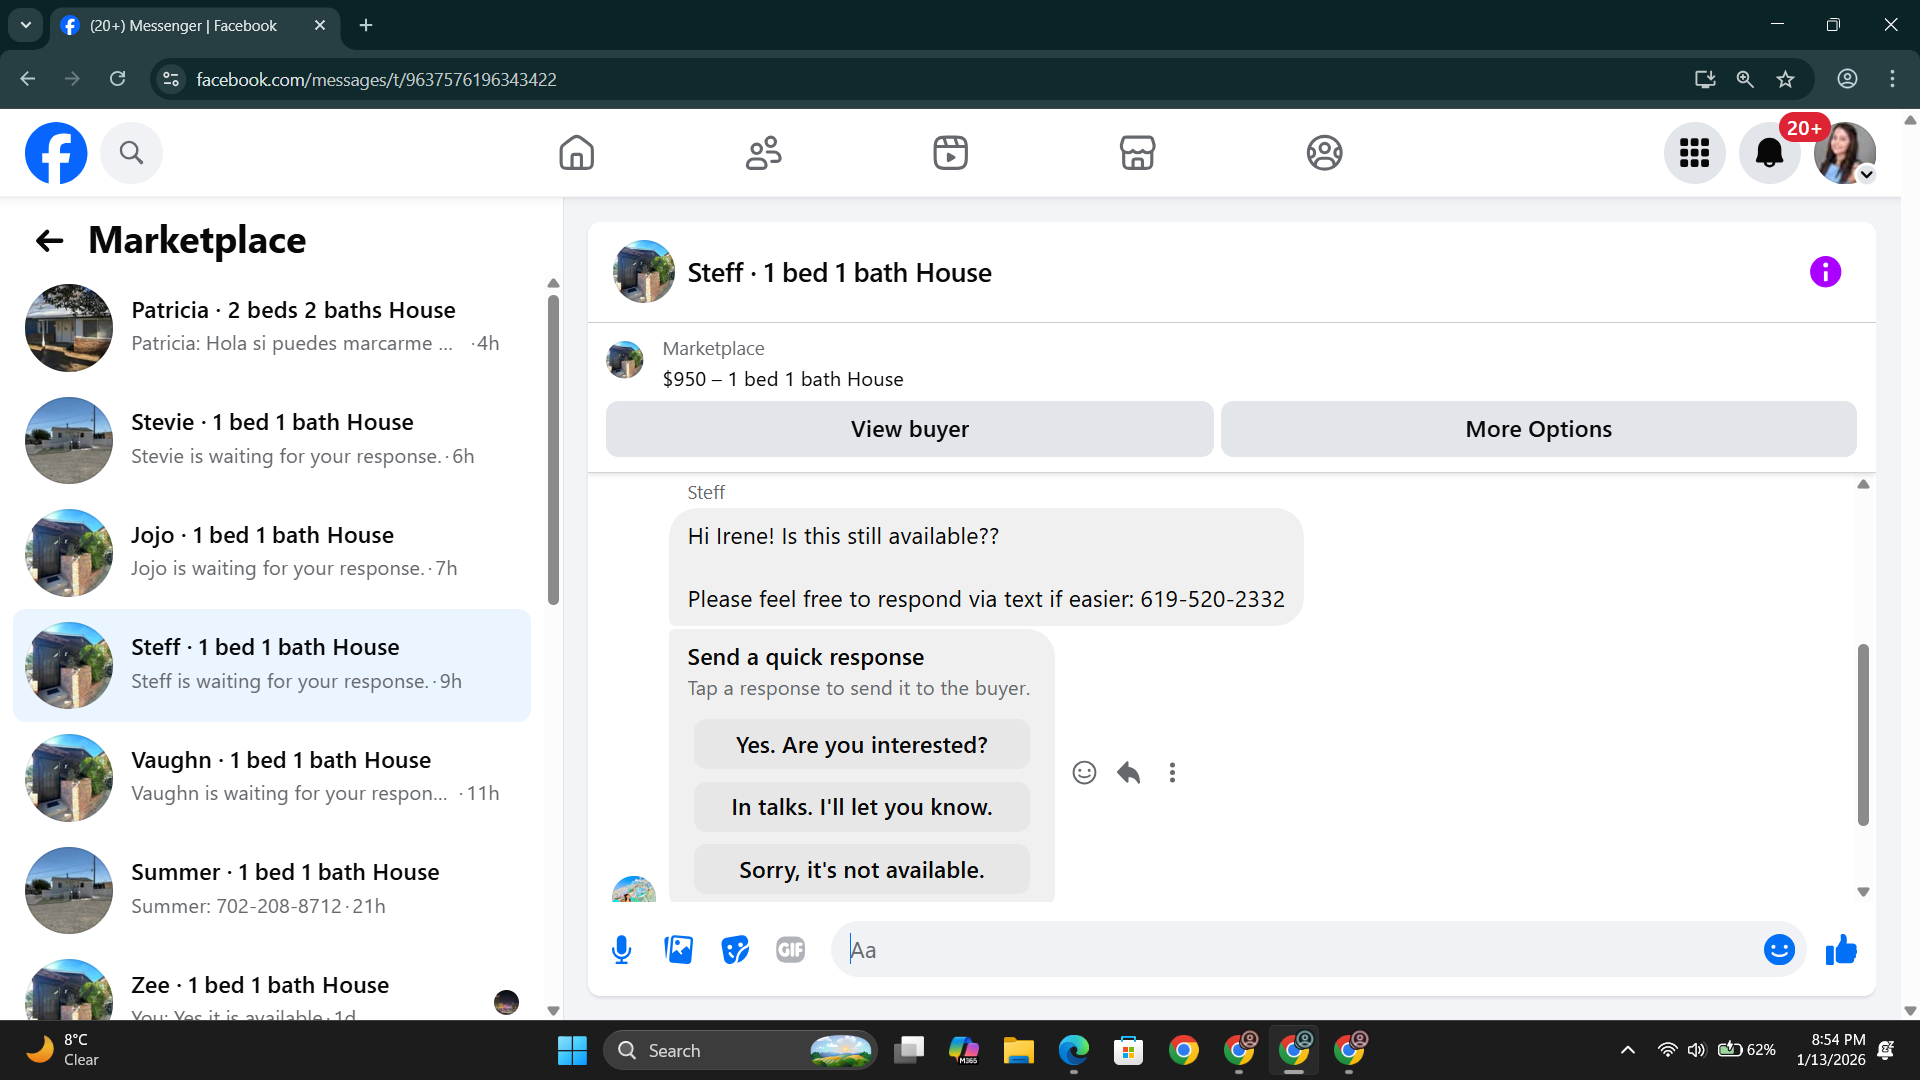Open emoji picker in message box
1920x1080 pixels.
(1778, 950)
